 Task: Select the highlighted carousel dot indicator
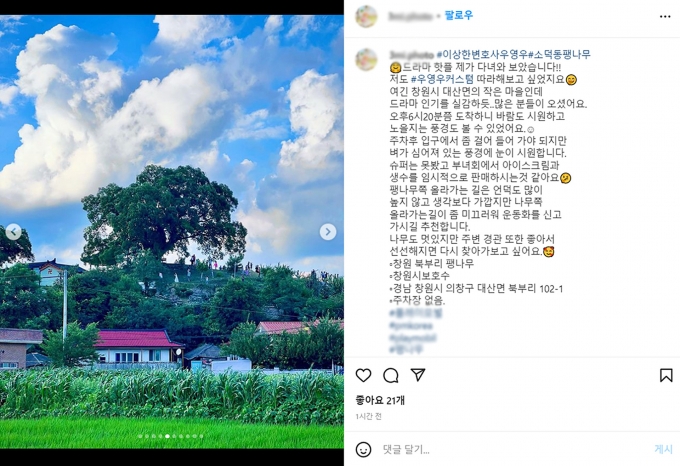coord(167,436)
